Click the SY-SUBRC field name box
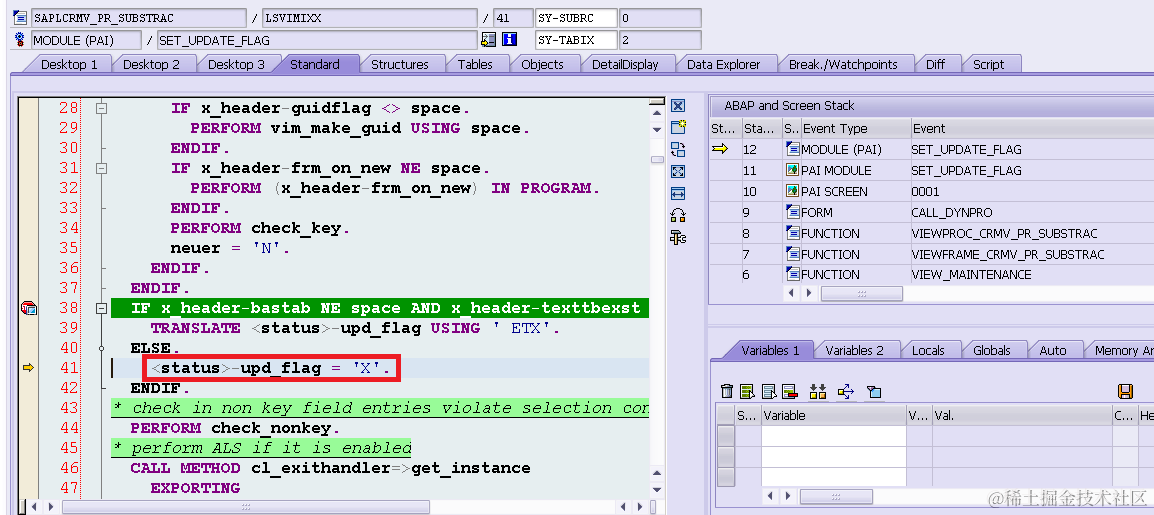 click(x=576, y=18)
